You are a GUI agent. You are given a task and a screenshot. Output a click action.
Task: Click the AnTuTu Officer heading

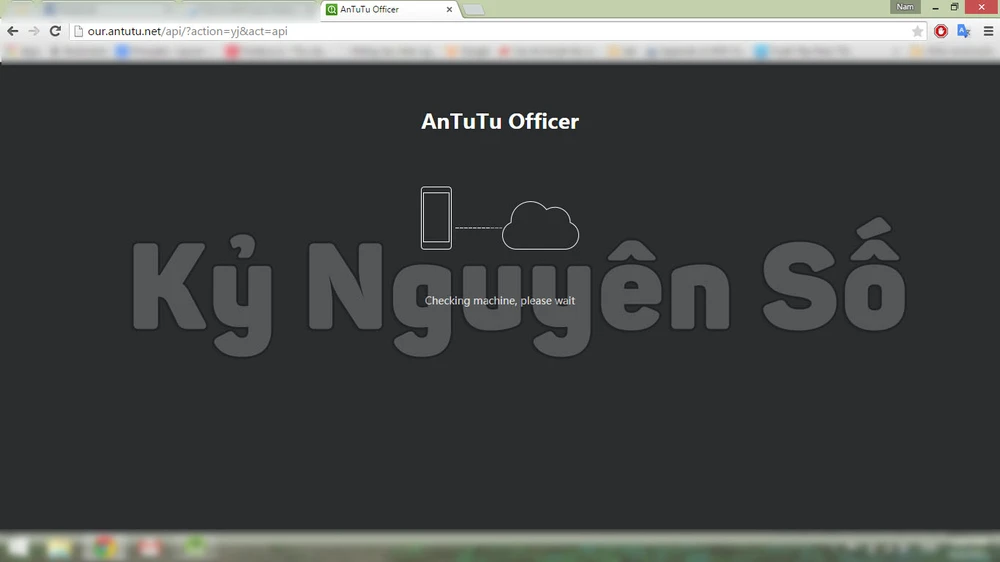pos(500,122)
